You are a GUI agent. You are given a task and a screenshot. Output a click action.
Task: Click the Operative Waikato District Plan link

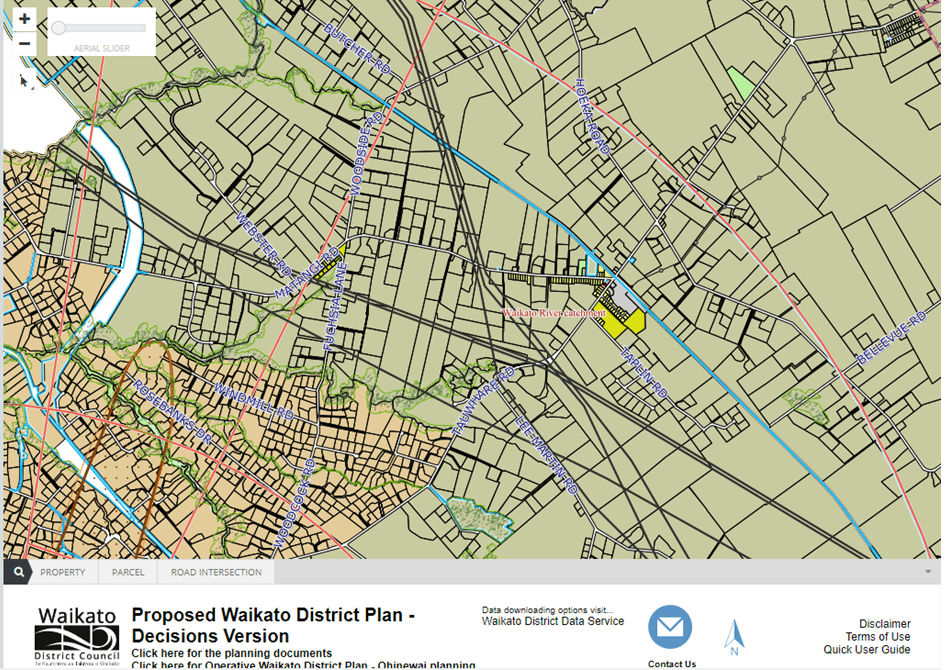pyautogui.click(x=303, y=665)
